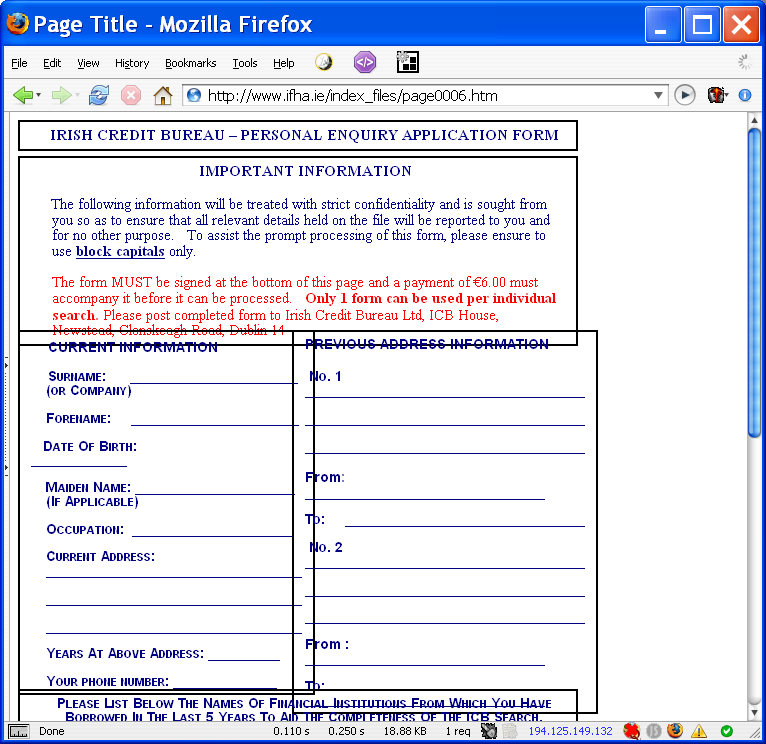Click the 'YOUR PHONE NUMBER:' label
Screen dimensions: 766x744
click(x=107, y=682)
